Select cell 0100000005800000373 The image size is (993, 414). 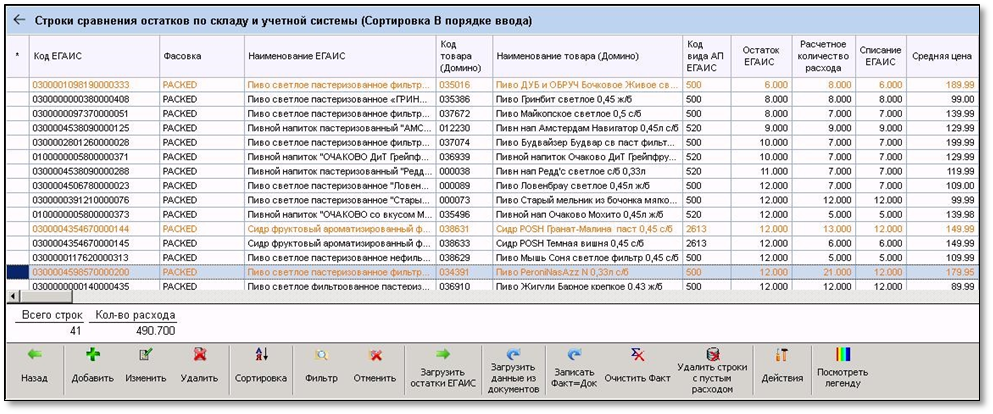[94, 214]
